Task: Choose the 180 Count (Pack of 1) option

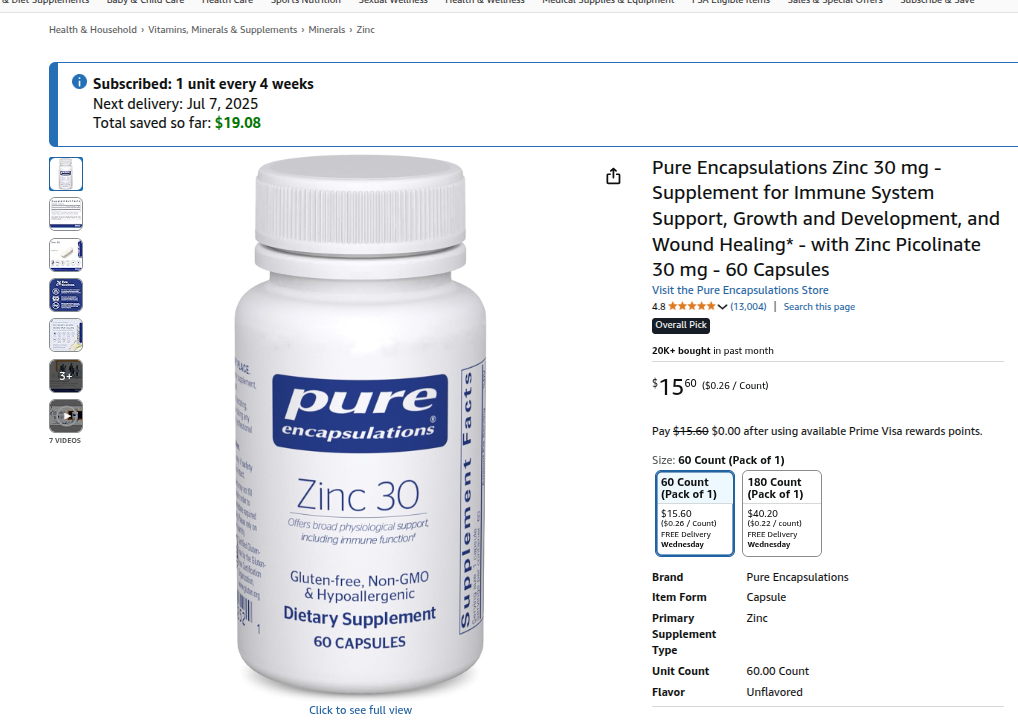Action: (x=782, y=514)
